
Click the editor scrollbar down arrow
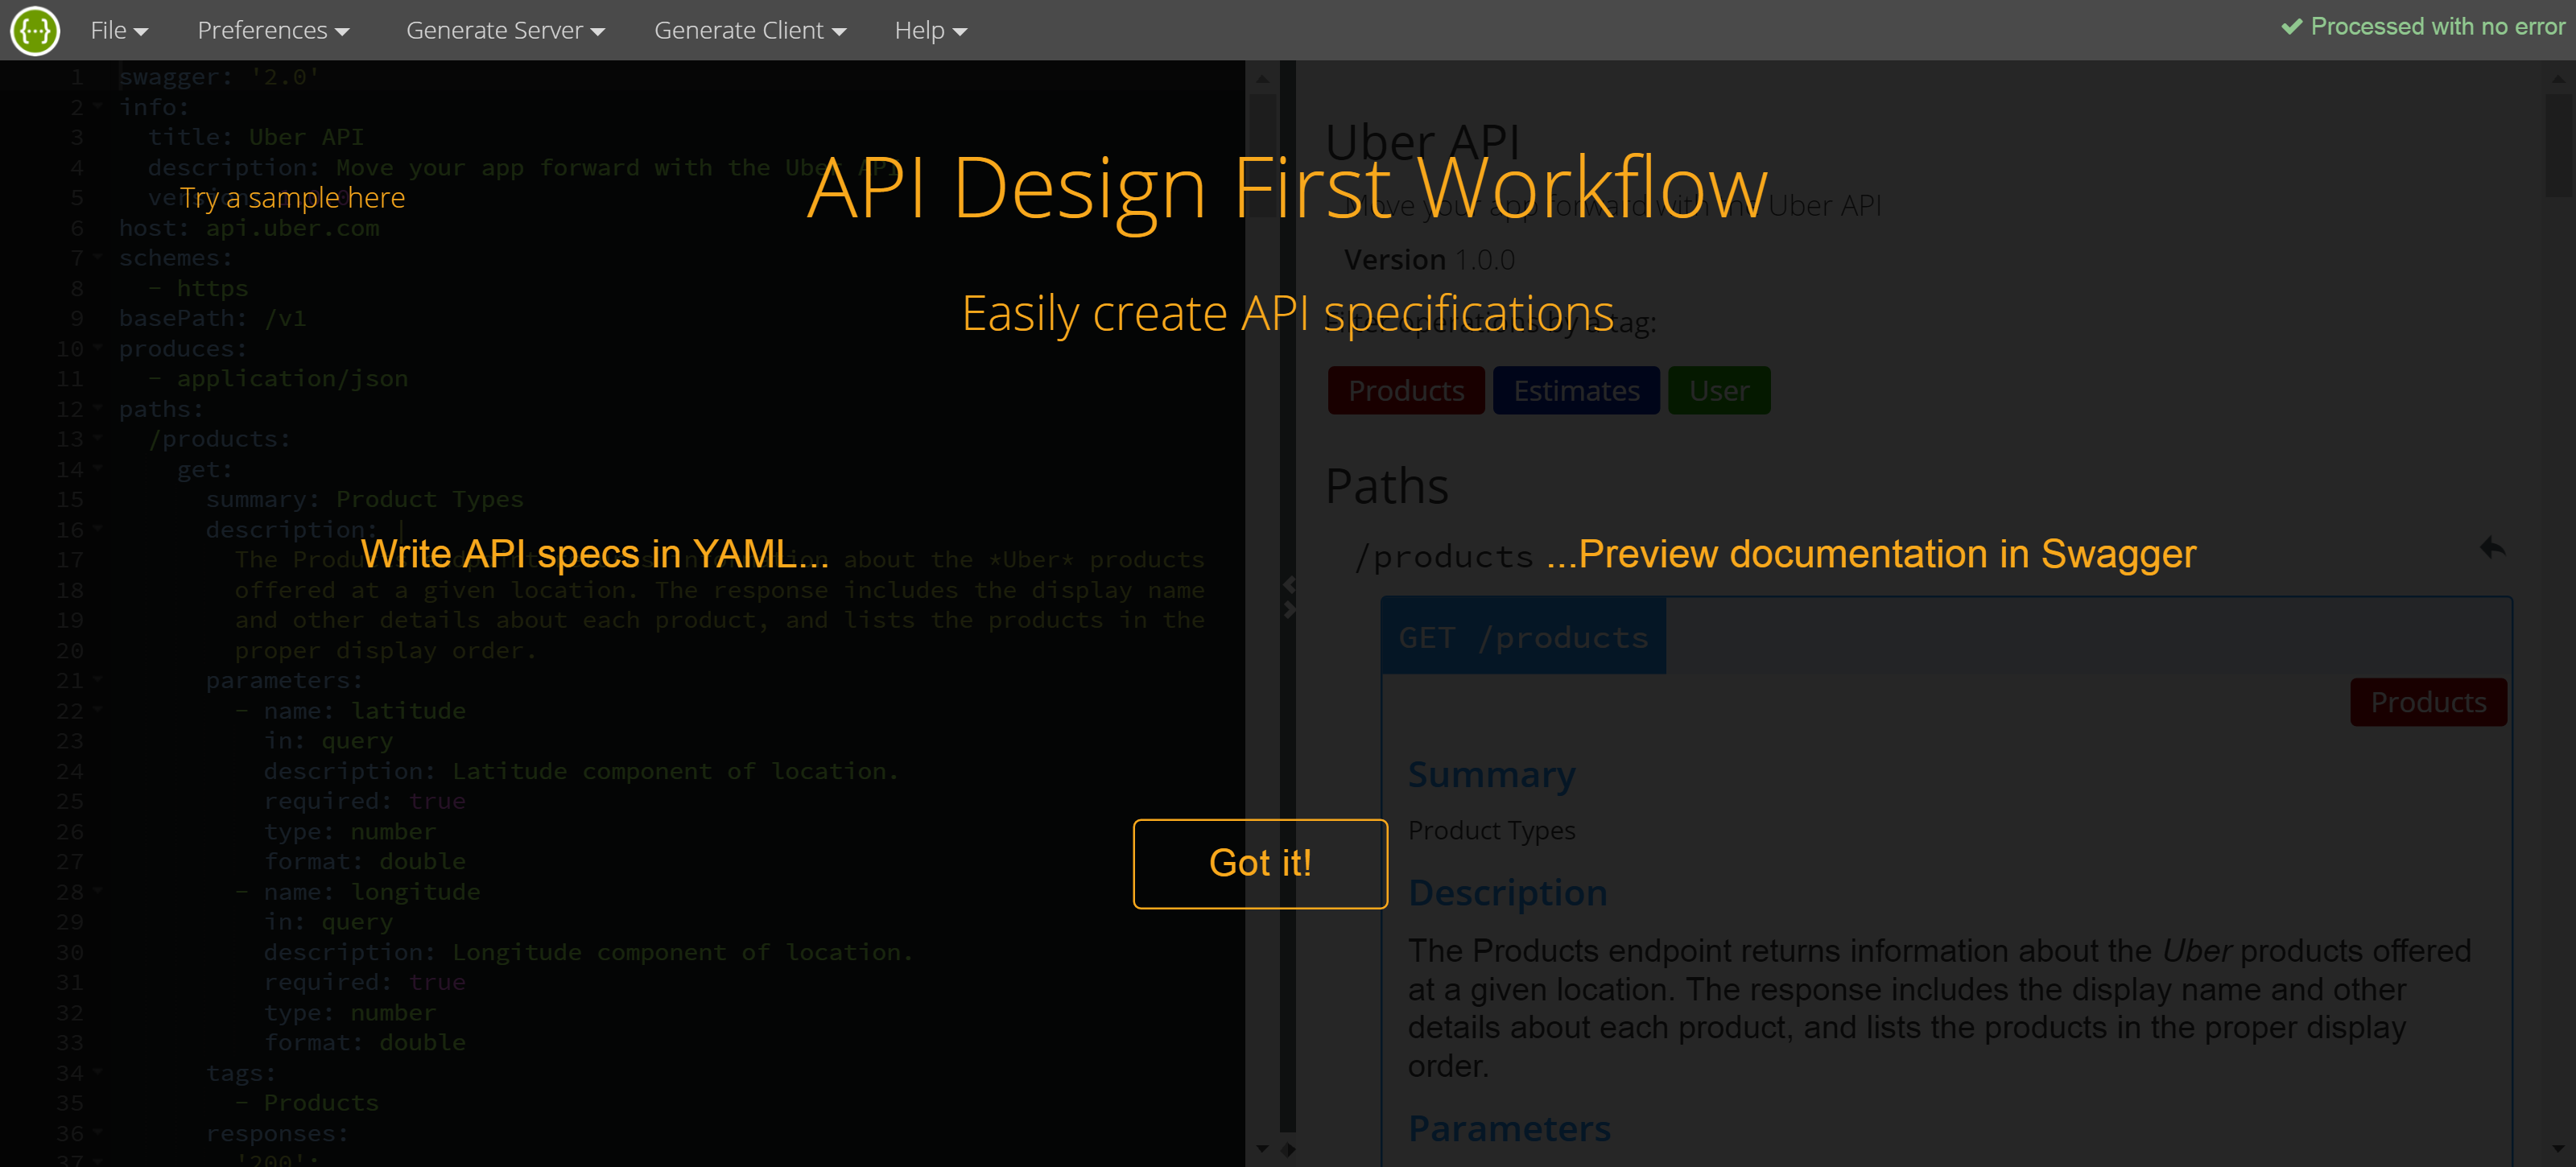coord(1262,1149)
